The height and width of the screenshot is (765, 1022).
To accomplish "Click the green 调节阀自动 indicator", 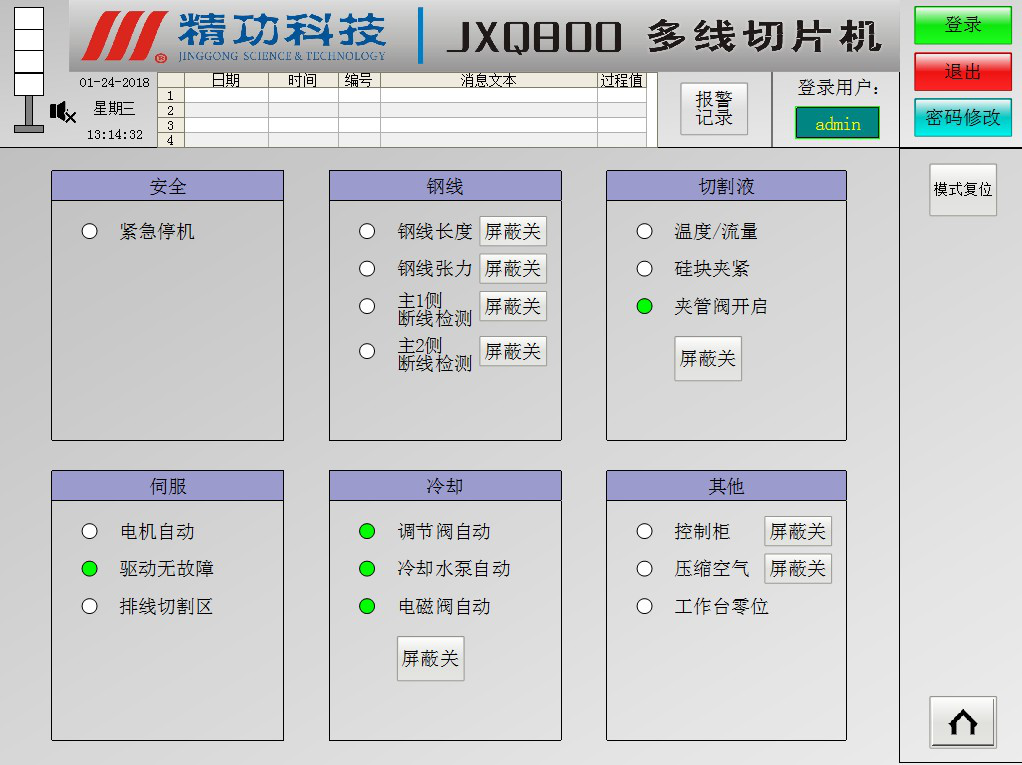I will click(x=367, y=532).
